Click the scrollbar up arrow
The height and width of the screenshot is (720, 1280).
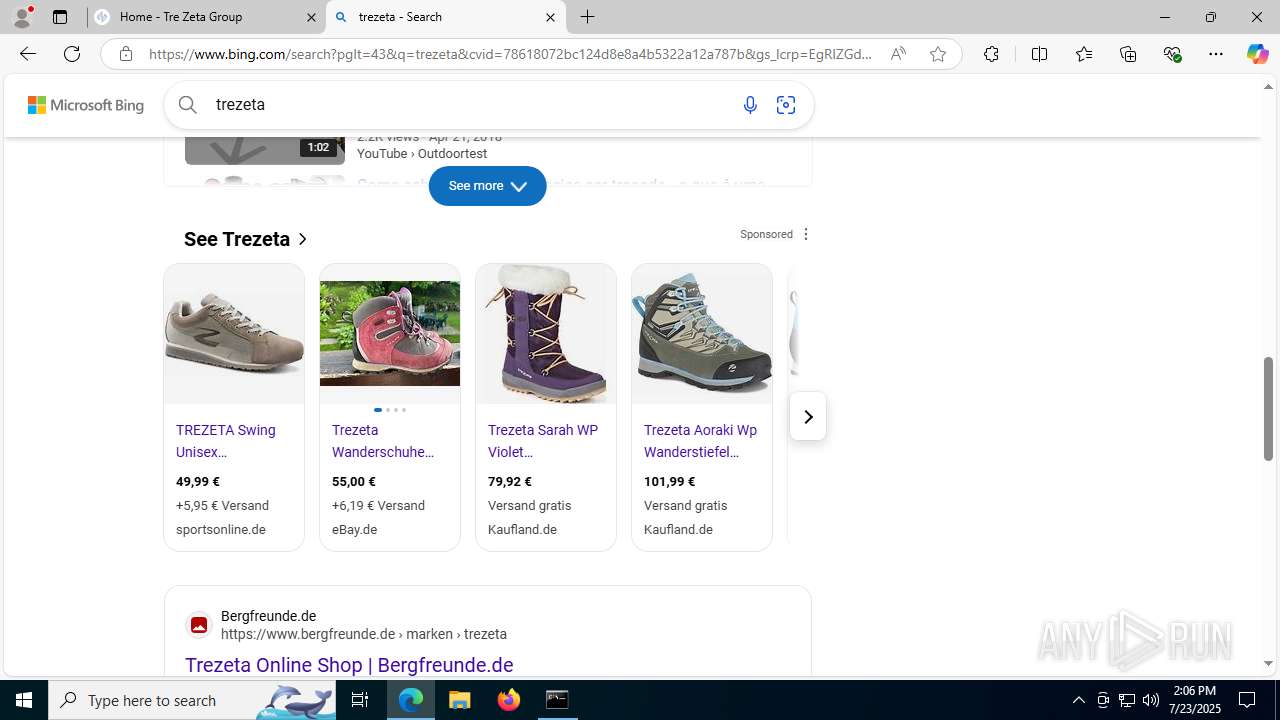click(1269, 87)
